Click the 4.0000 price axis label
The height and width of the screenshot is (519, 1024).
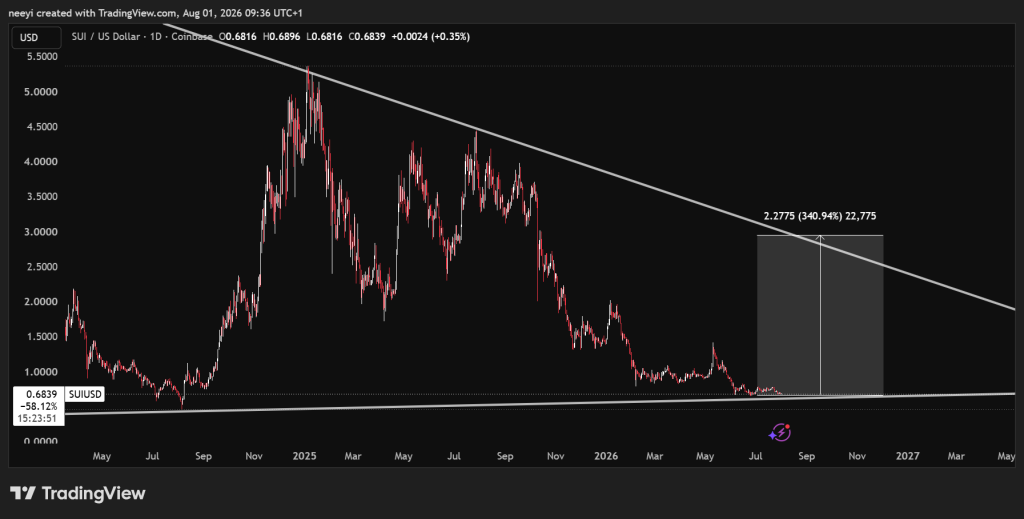(x=42, y=162)
